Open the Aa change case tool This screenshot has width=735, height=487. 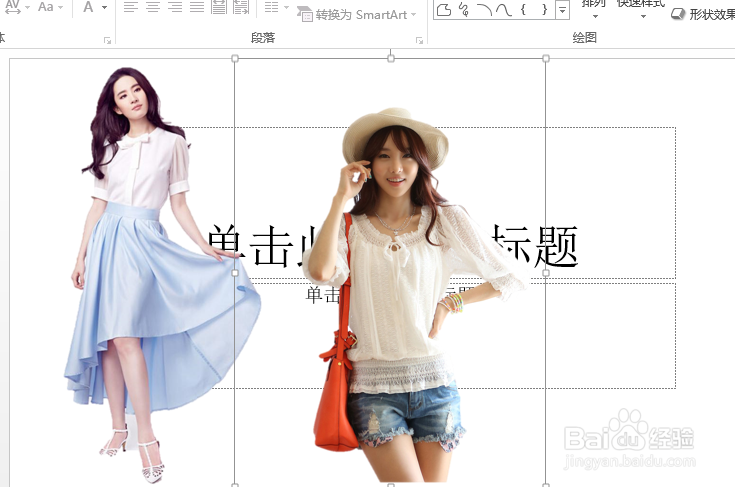[46, 7]
